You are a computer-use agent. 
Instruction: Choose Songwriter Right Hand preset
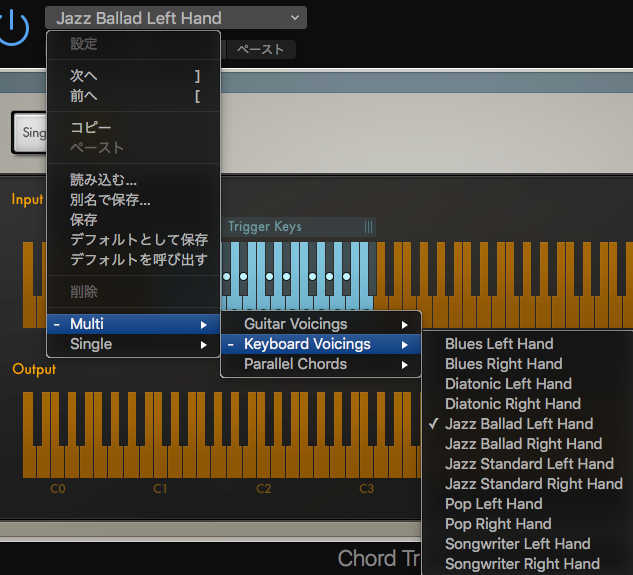(x=522, y=564)
